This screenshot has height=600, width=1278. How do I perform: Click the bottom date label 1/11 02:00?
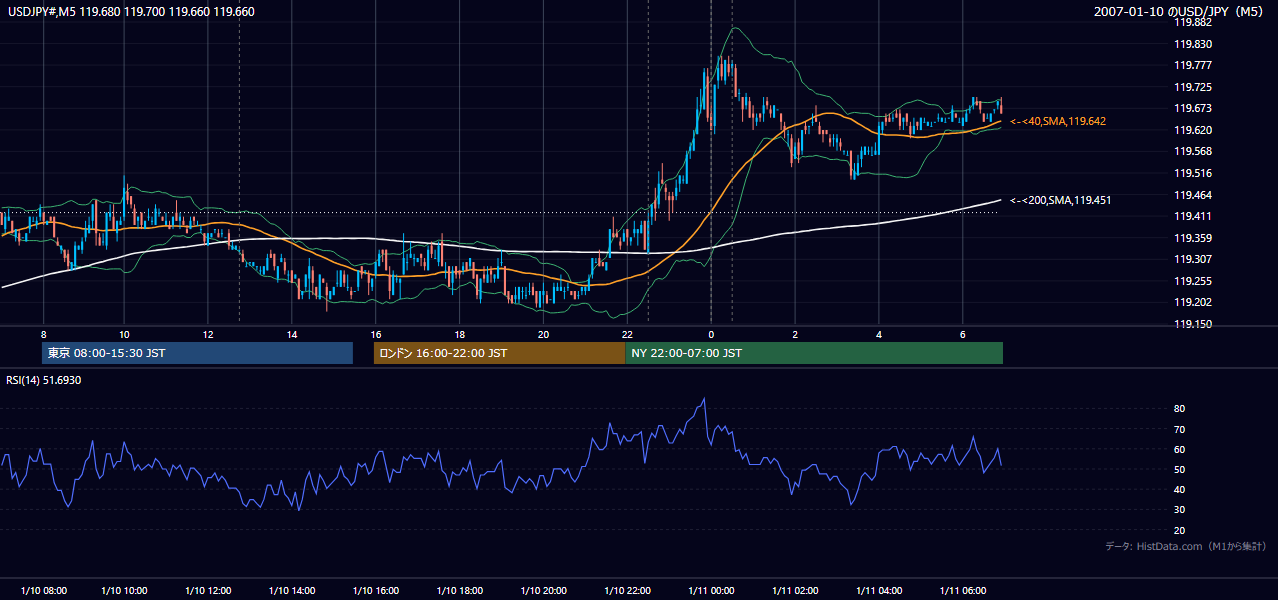click(x=795, y=590)
